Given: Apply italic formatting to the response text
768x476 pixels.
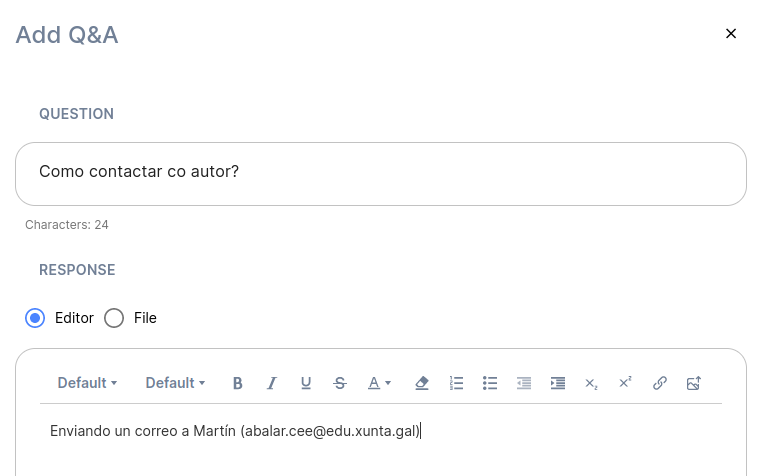Looking at the screenshot, I should [271, 383].
